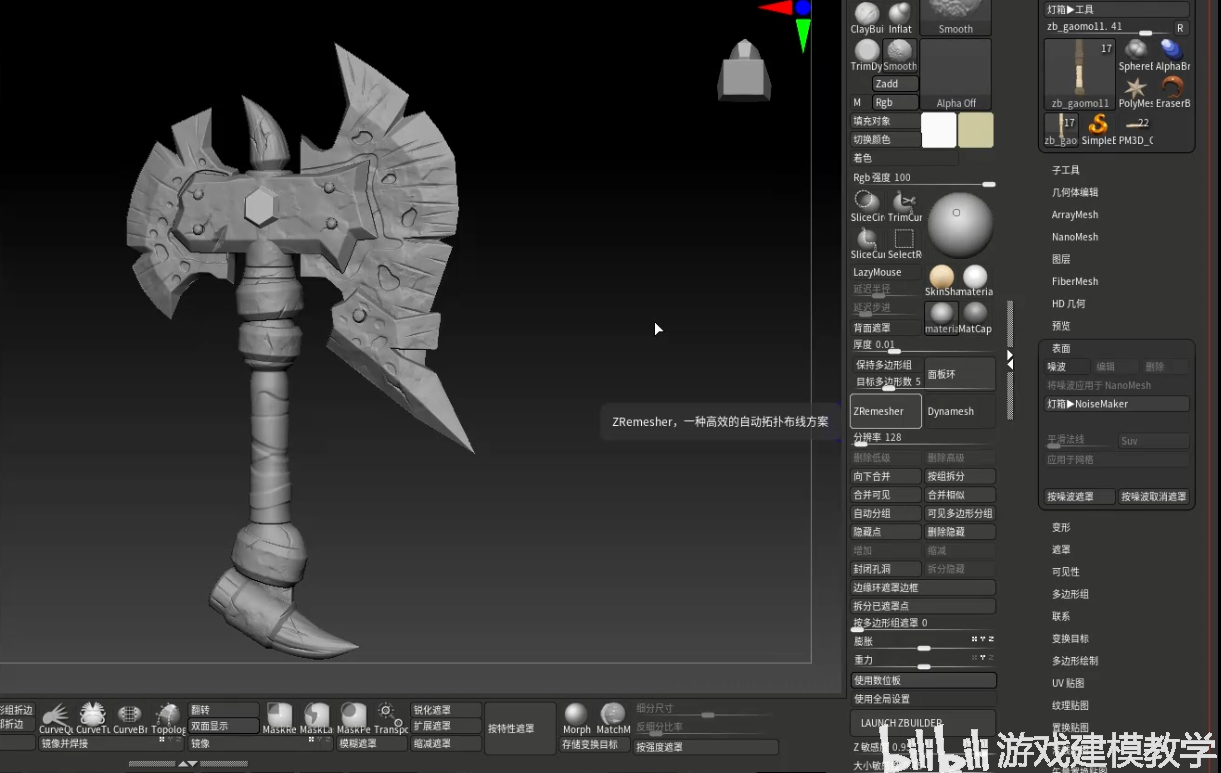This screenshot has height=773, width=1221.
Task: Expand the ArrayMesh section
Action: [1075, 215]
